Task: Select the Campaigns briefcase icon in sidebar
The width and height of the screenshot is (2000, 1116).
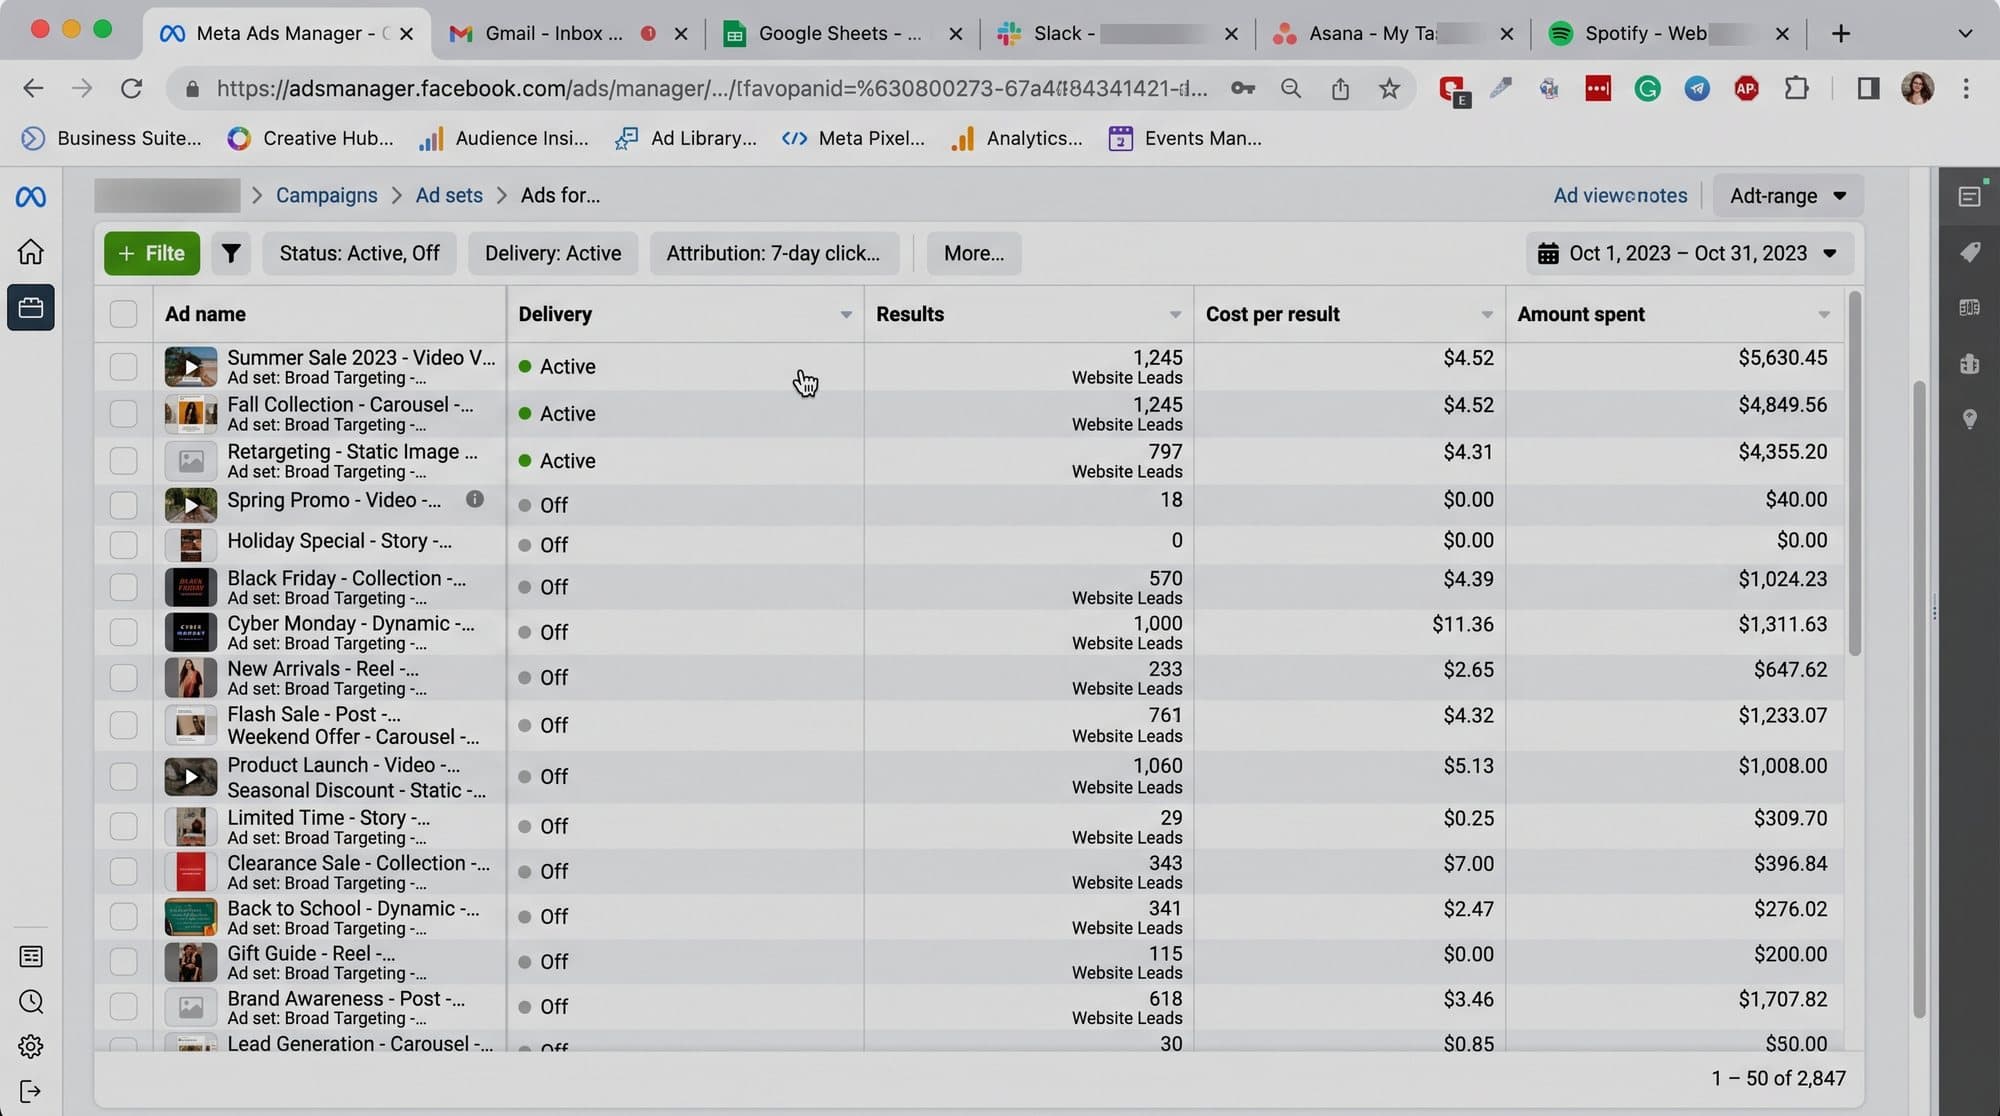Action: pyautogui.click(x=31, y=307)
